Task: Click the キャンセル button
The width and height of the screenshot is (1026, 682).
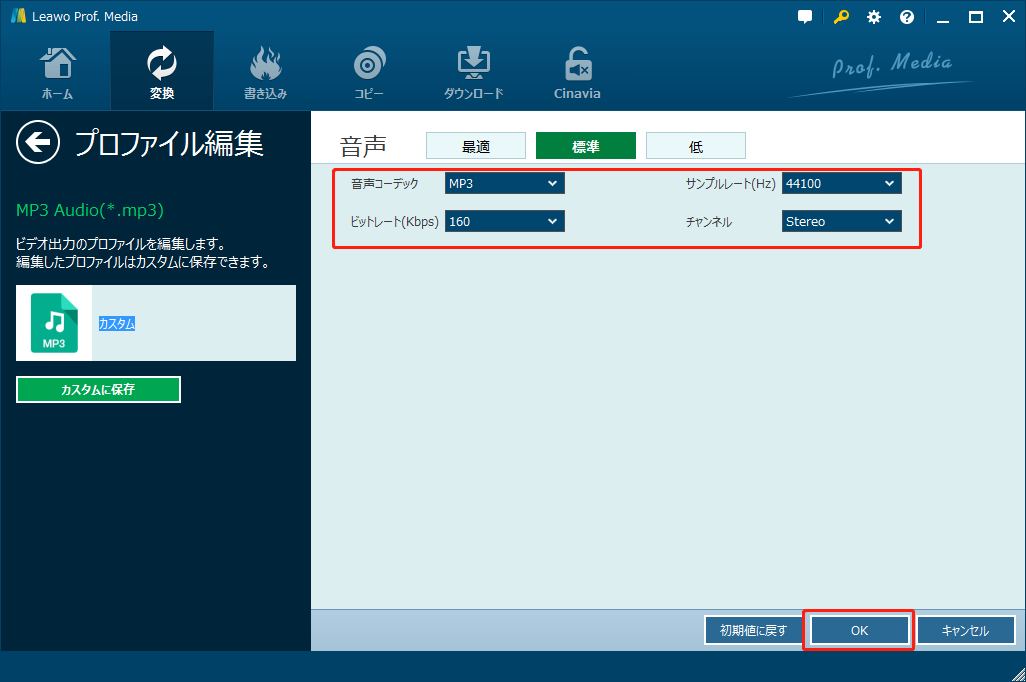Action: tap(965, 630)
